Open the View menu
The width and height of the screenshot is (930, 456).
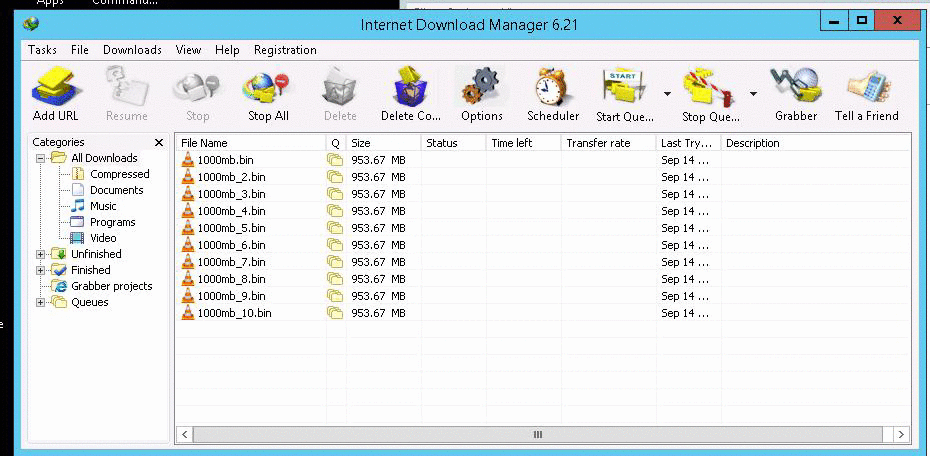[189, 50]
